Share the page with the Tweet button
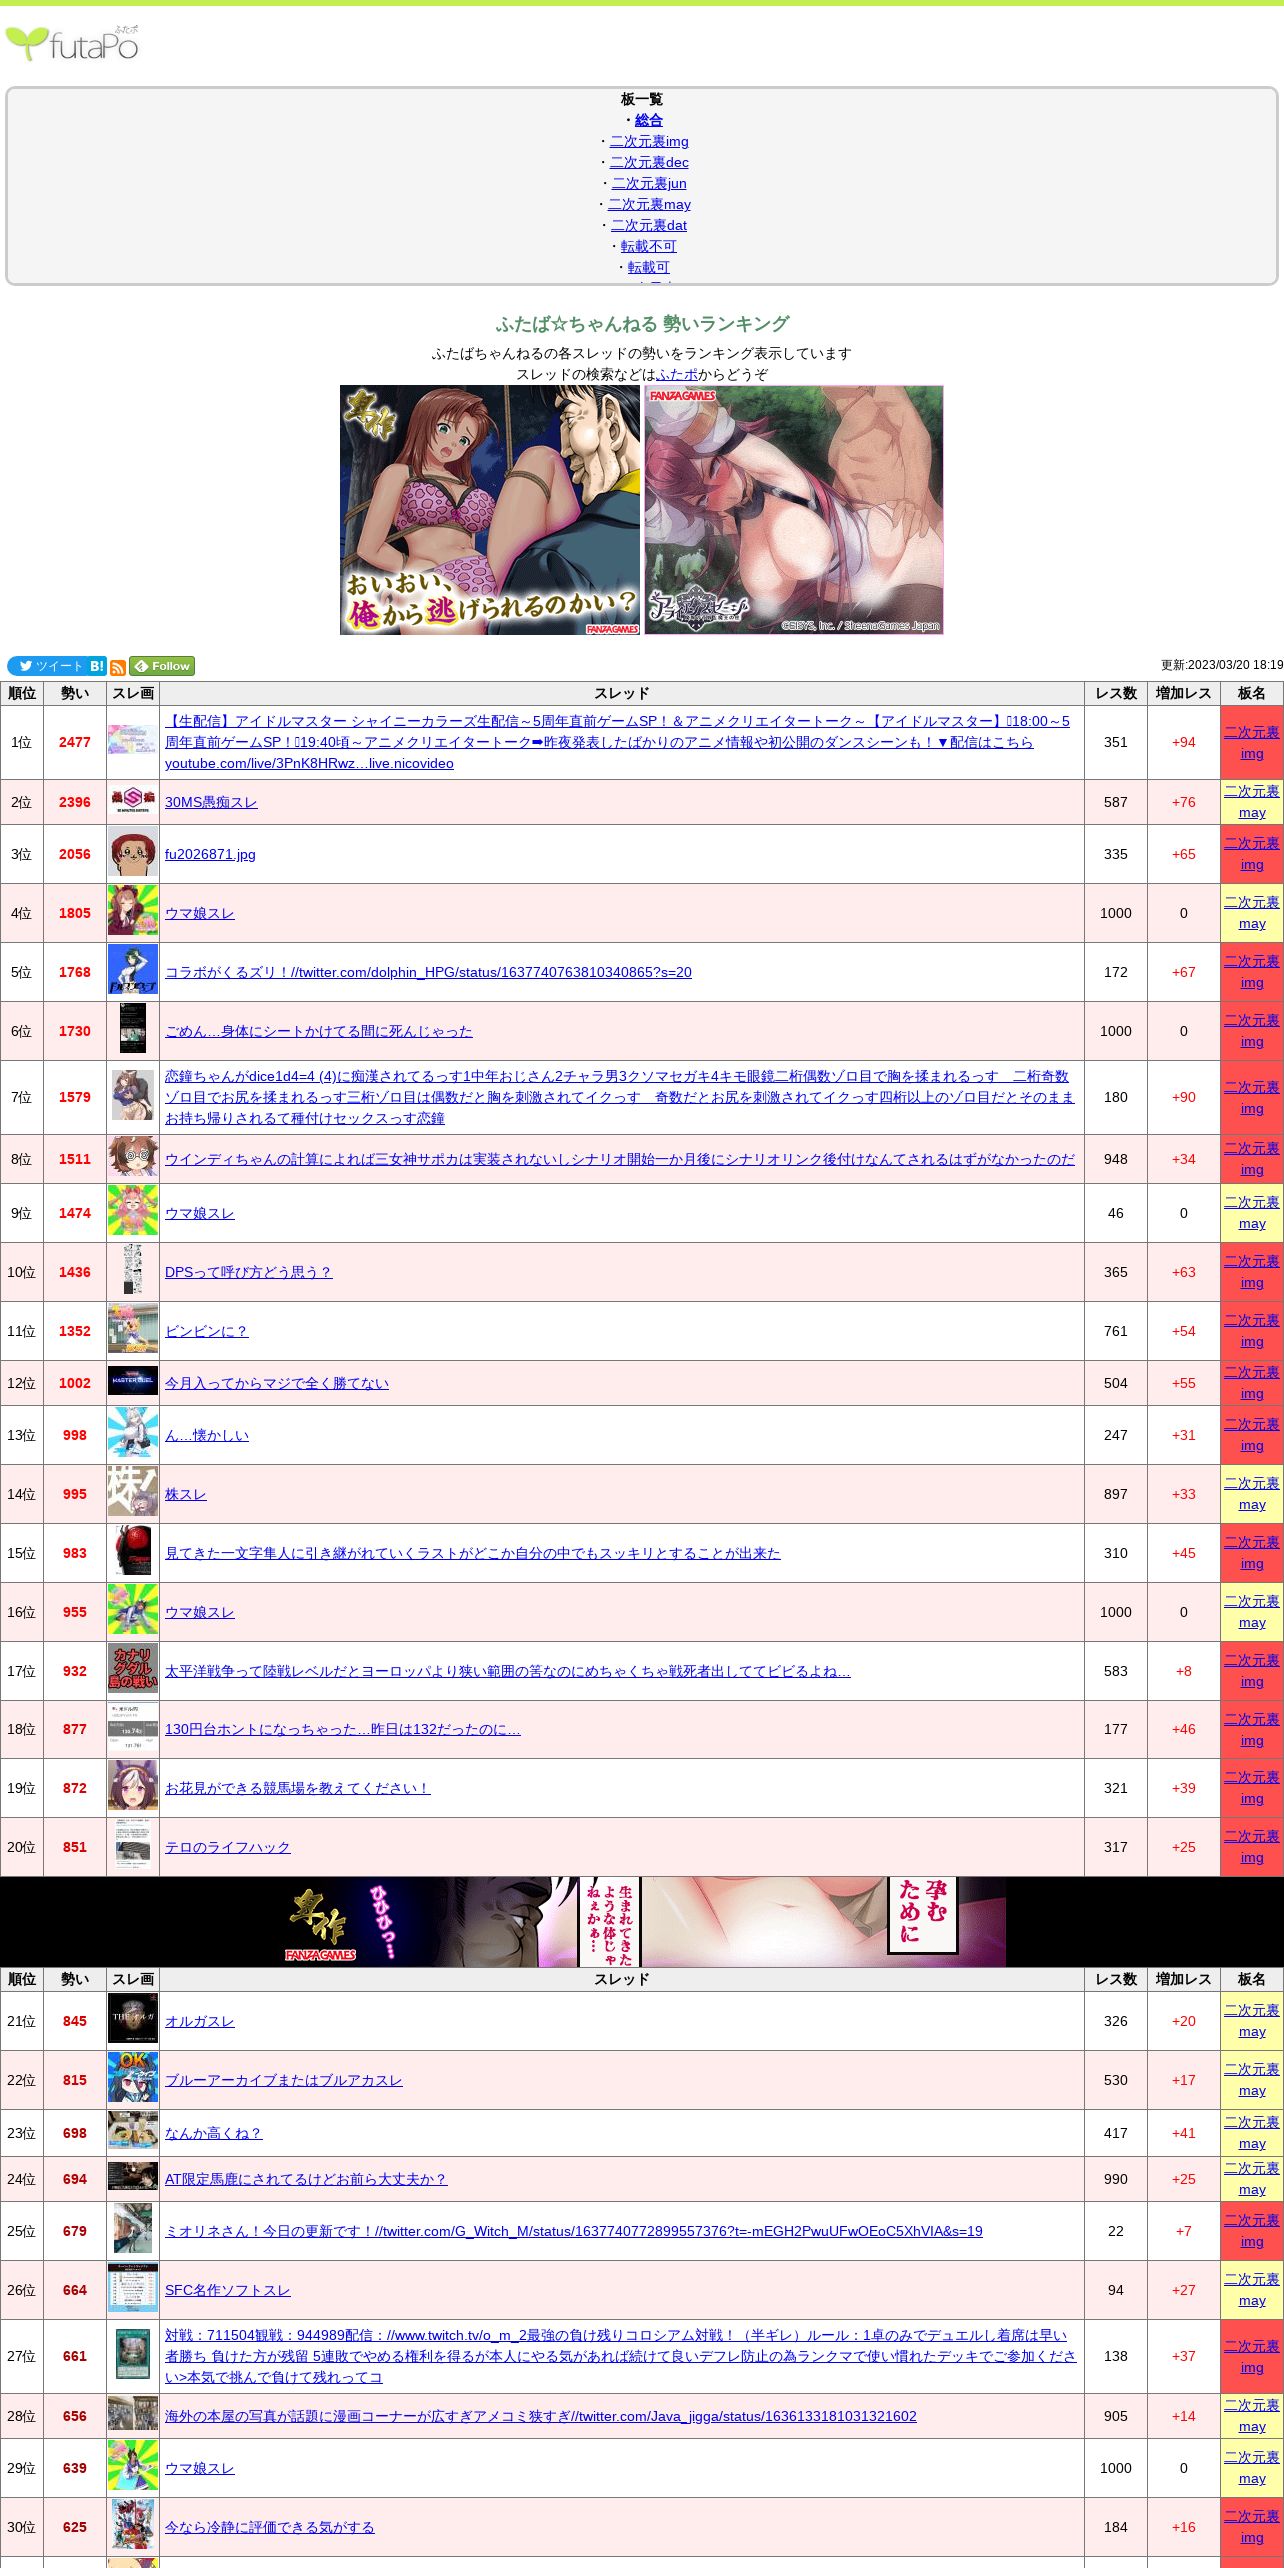 (47, 666)
